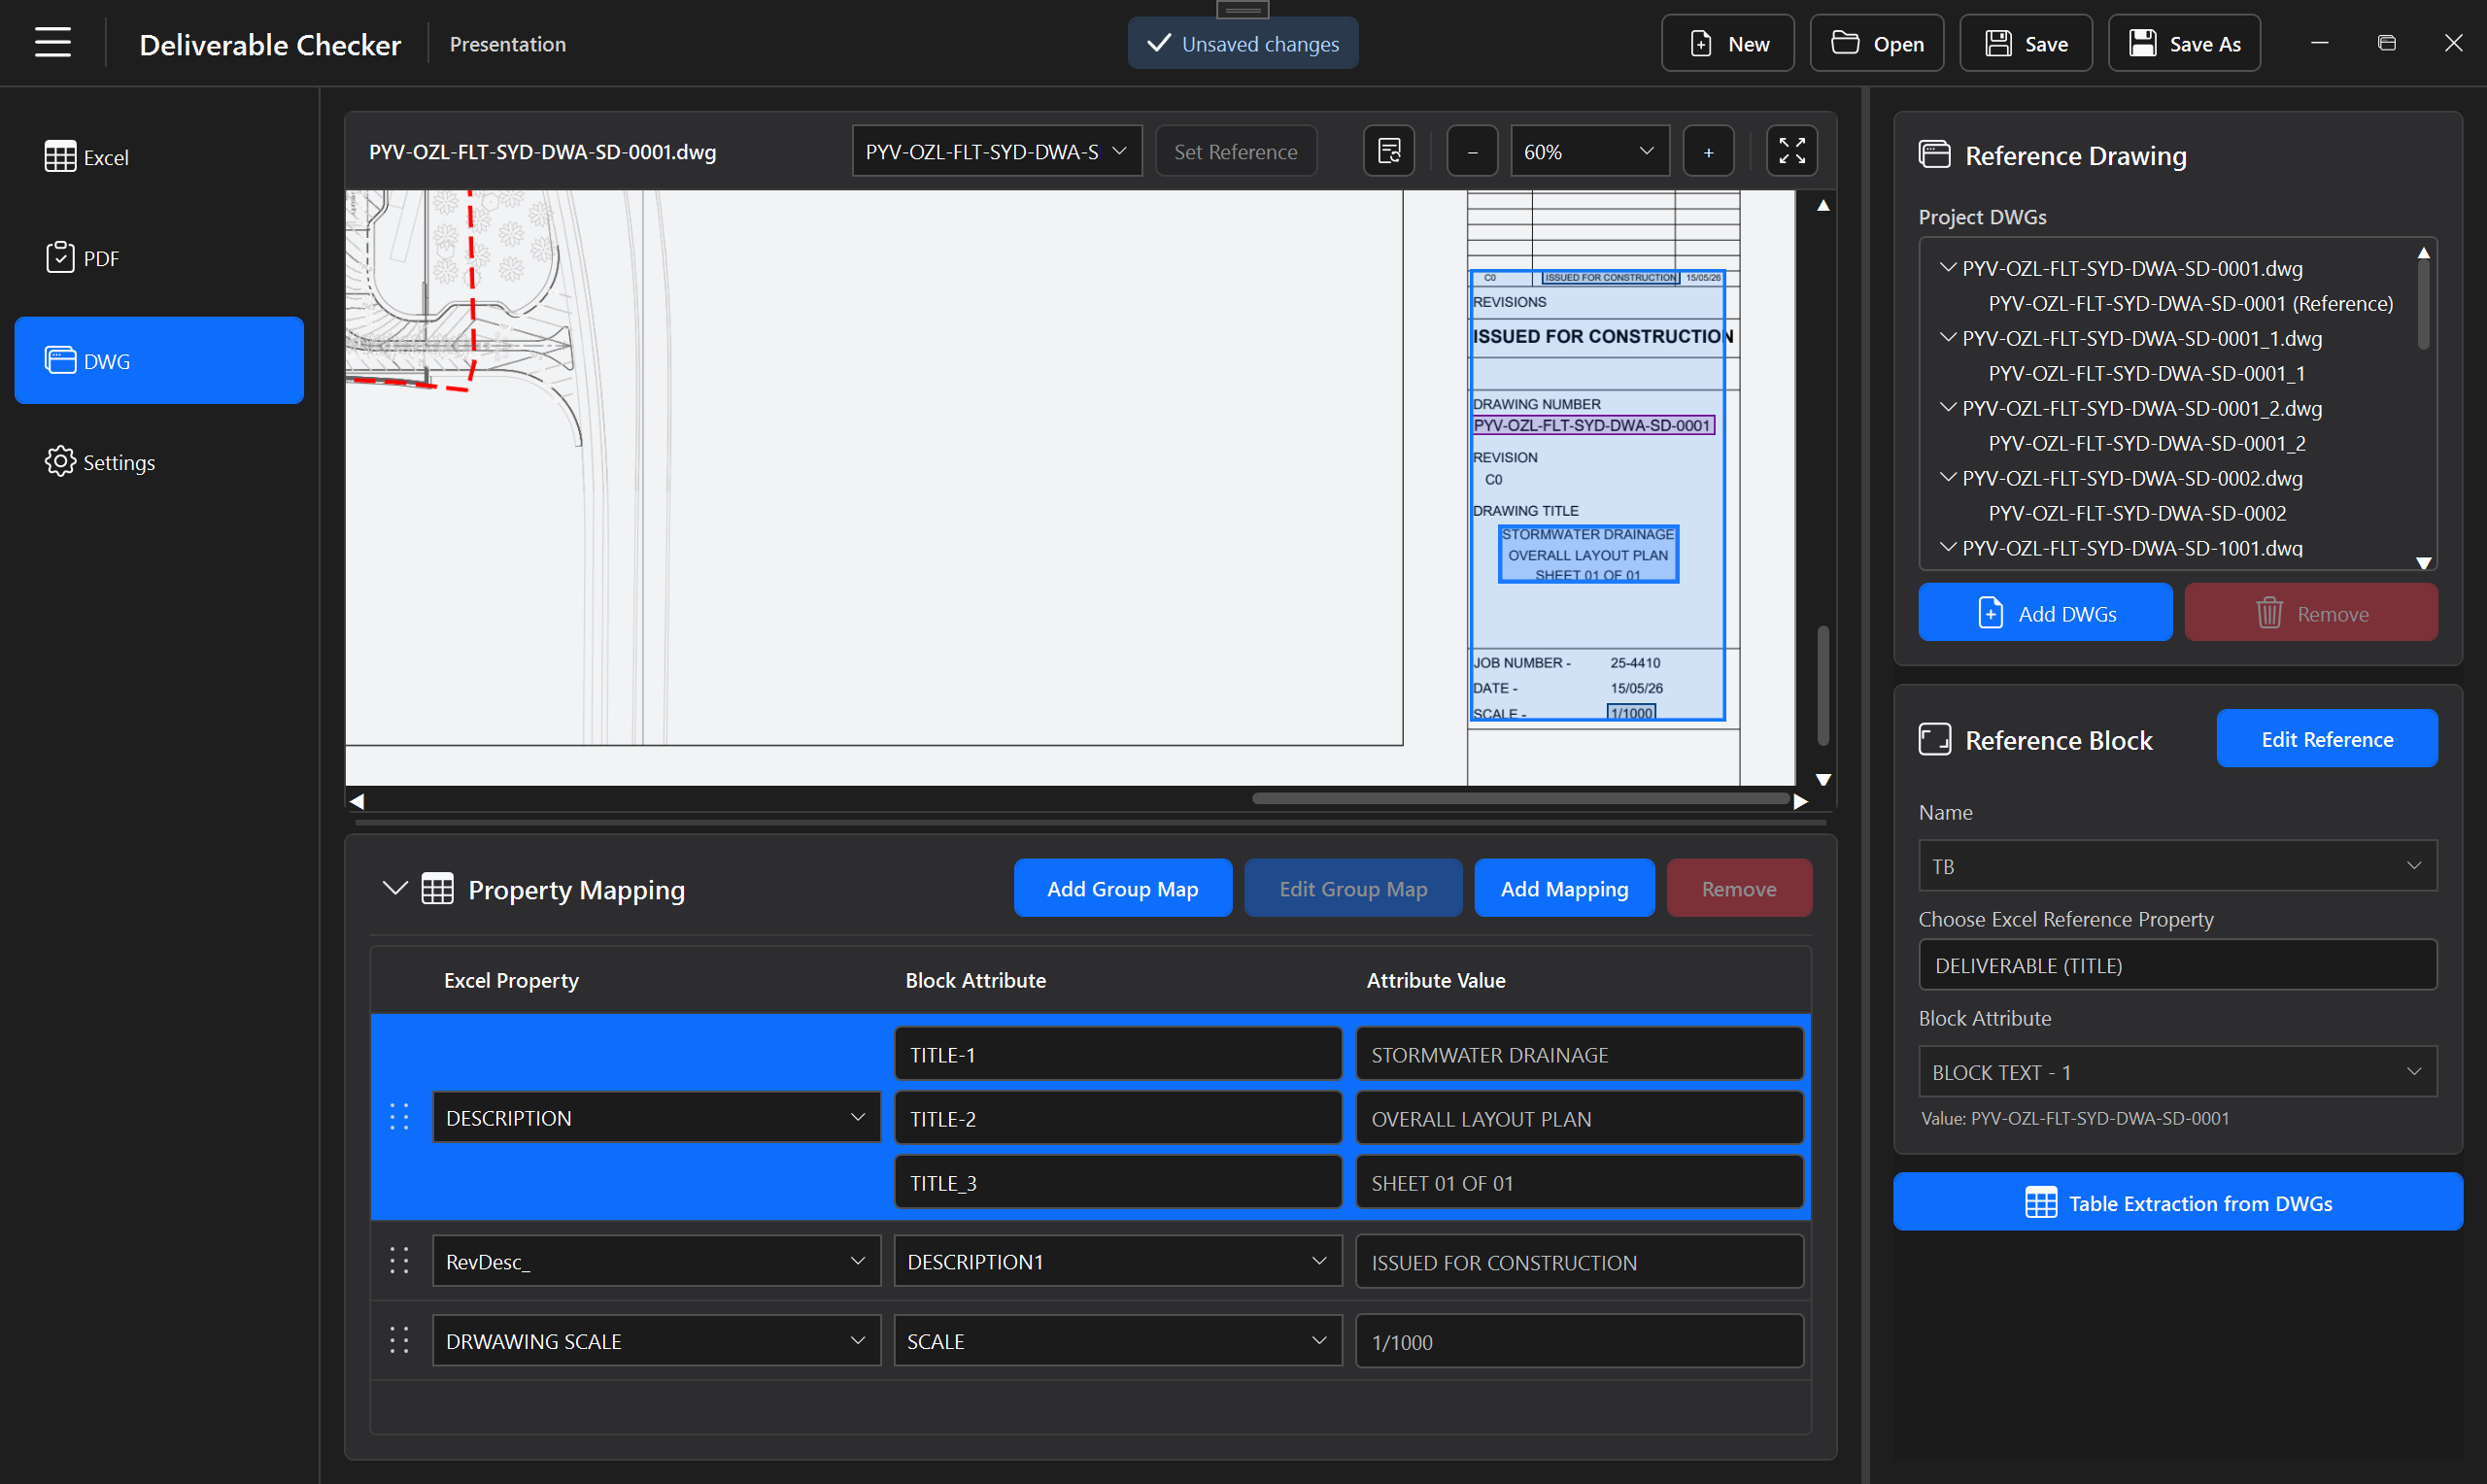
Task: Click the TITLE-2 block attribute field
Action: coord(1117,1118)
